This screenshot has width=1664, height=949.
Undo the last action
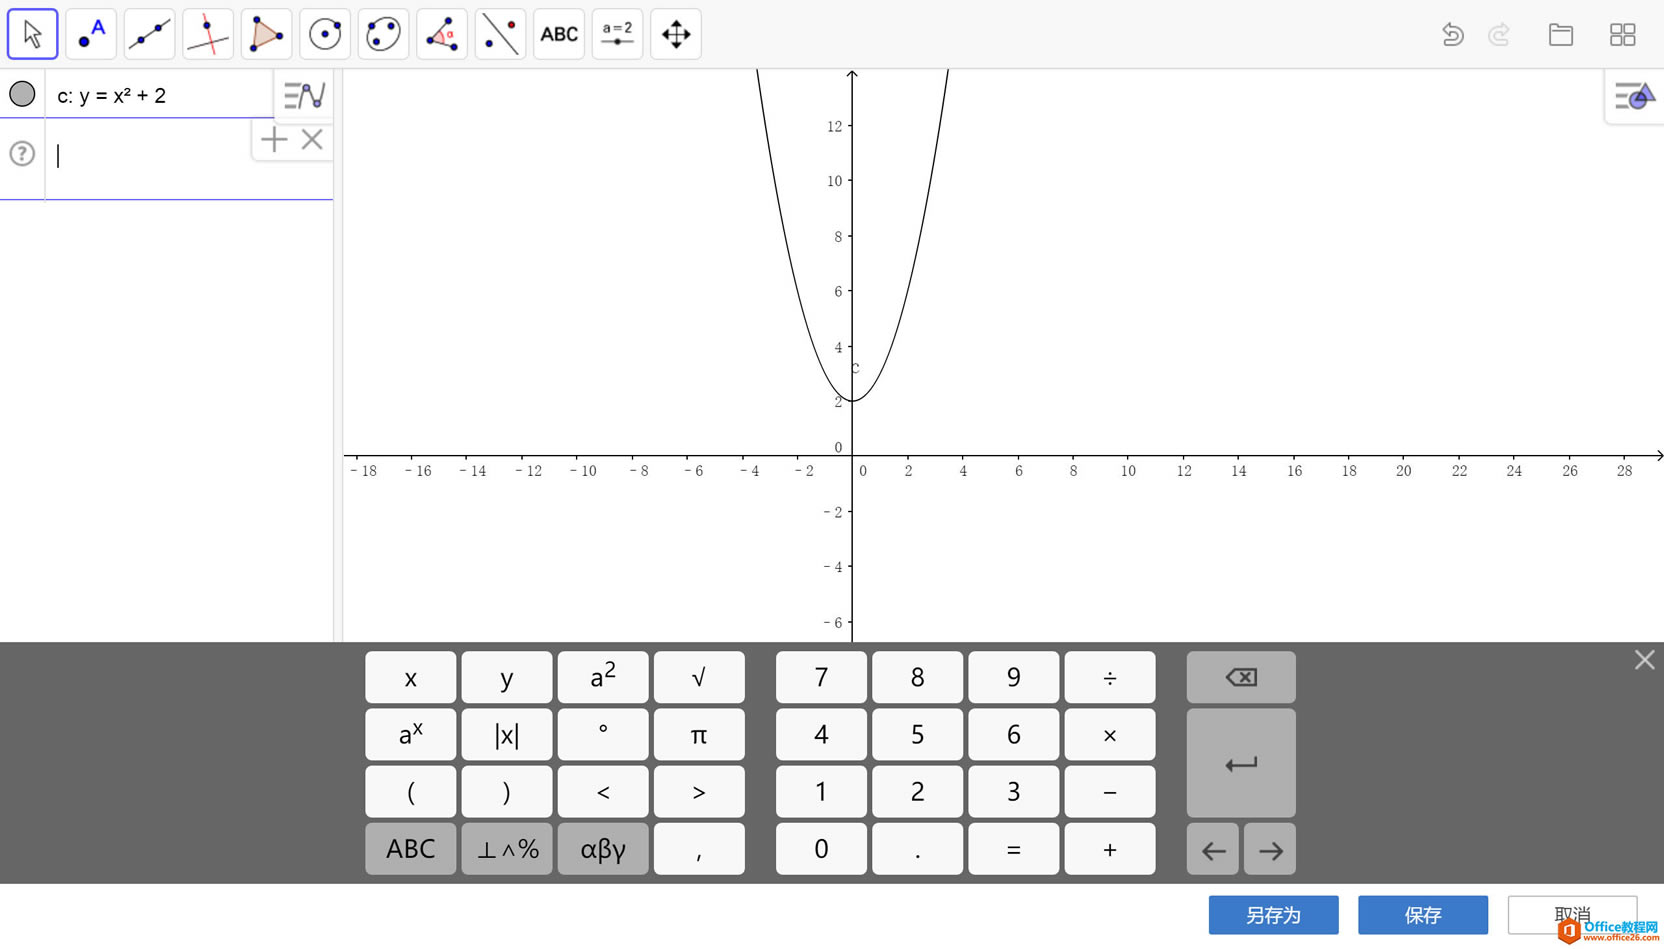tap(1453, 35)
